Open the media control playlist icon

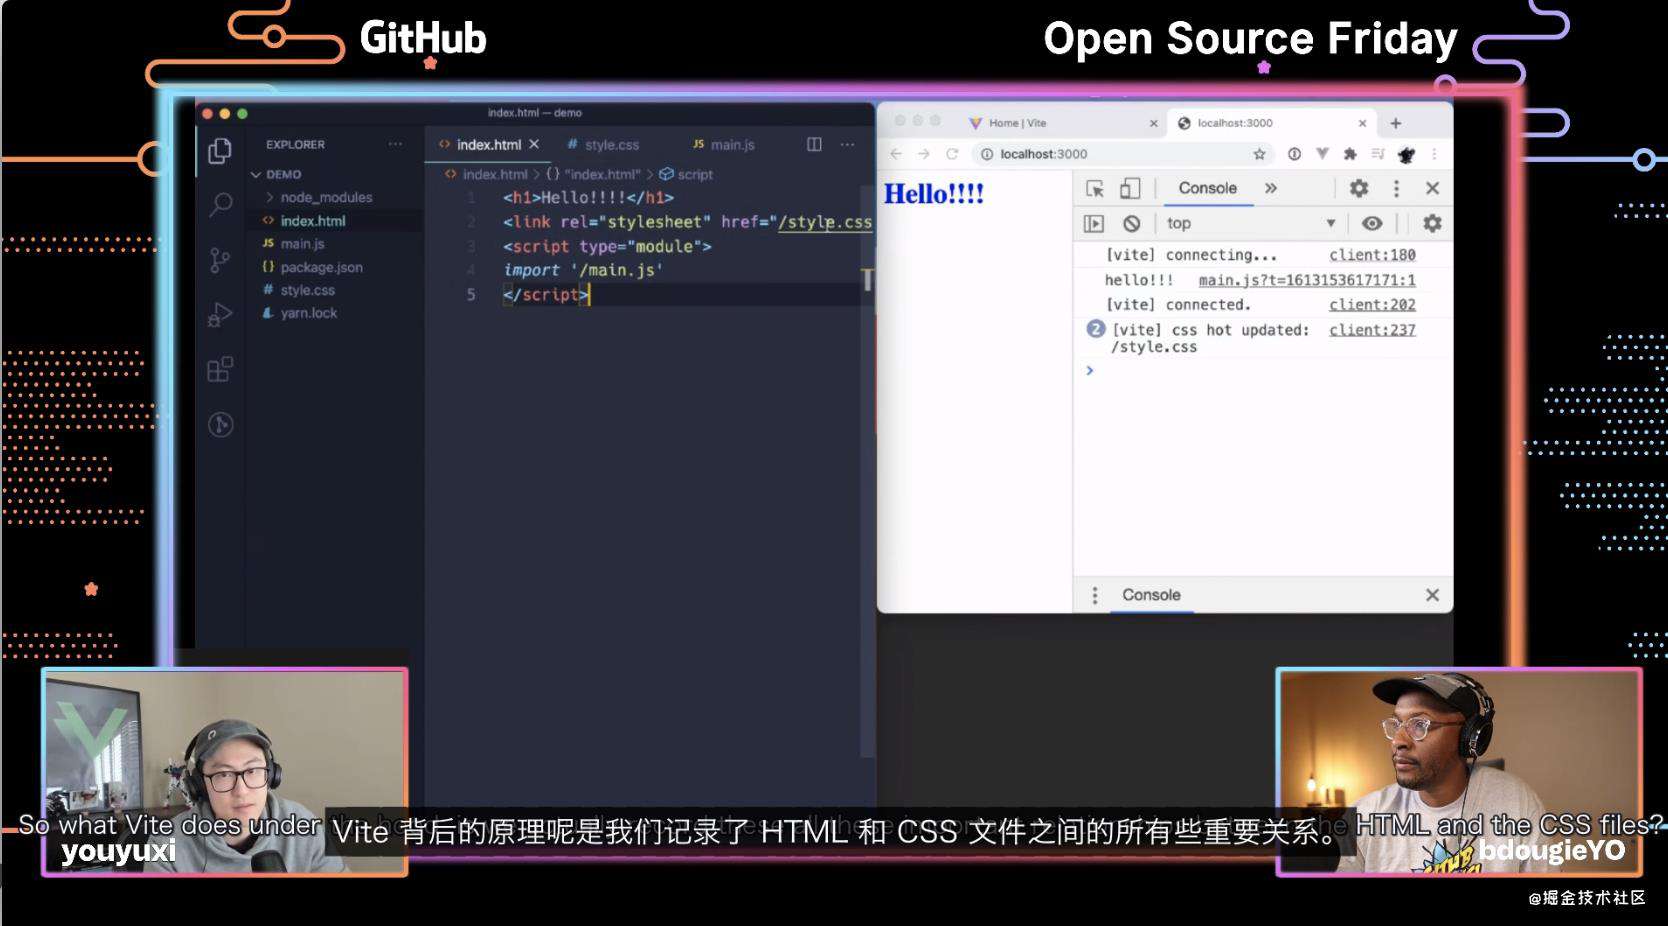coord(1377,154)
